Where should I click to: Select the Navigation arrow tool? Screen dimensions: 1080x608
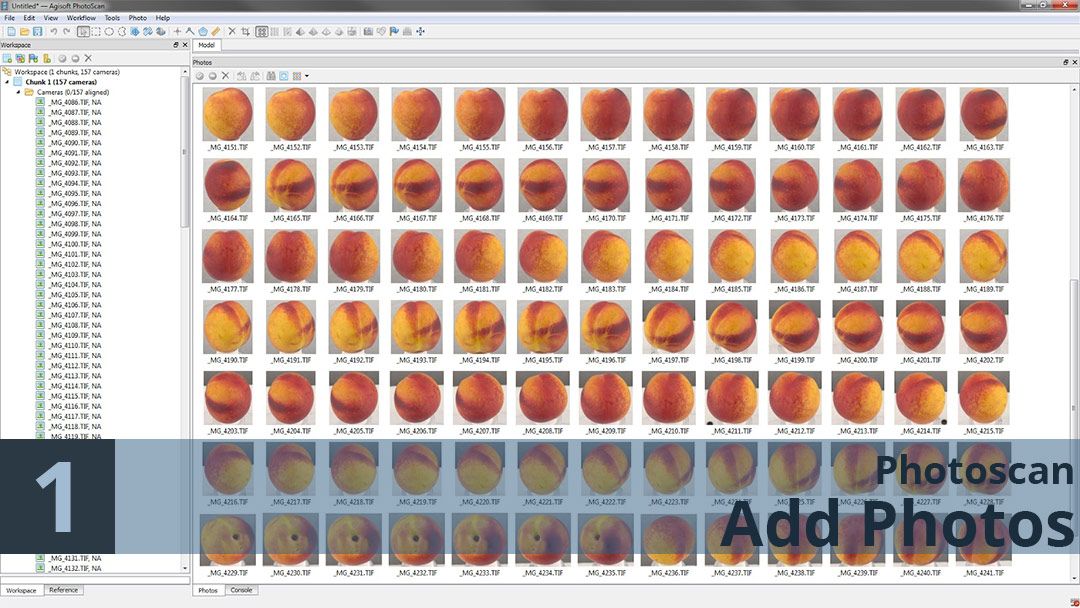(83, 32)
